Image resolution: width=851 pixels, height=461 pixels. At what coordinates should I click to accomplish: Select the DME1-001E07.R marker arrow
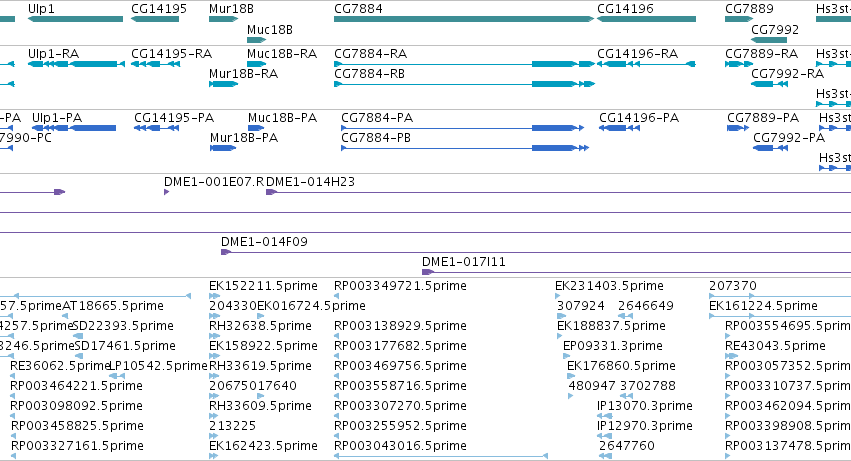coord(167,192)
